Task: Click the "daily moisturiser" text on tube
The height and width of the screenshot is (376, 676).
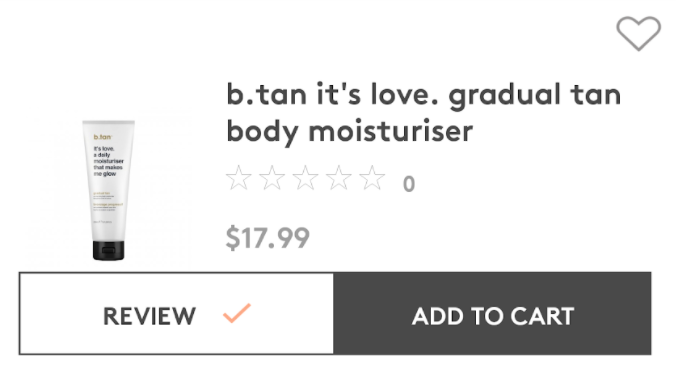Action: click(109, 158)
